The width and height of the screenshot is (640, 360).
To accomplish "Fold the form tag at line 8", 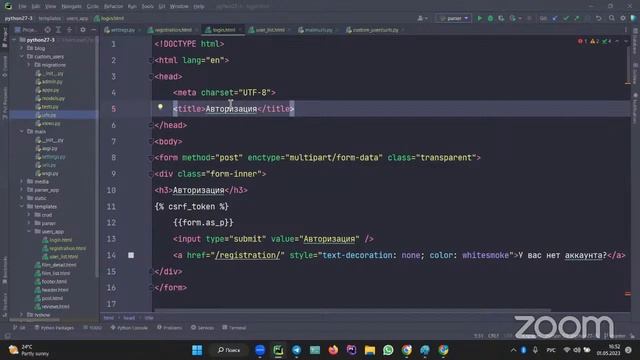I will 151,158.
